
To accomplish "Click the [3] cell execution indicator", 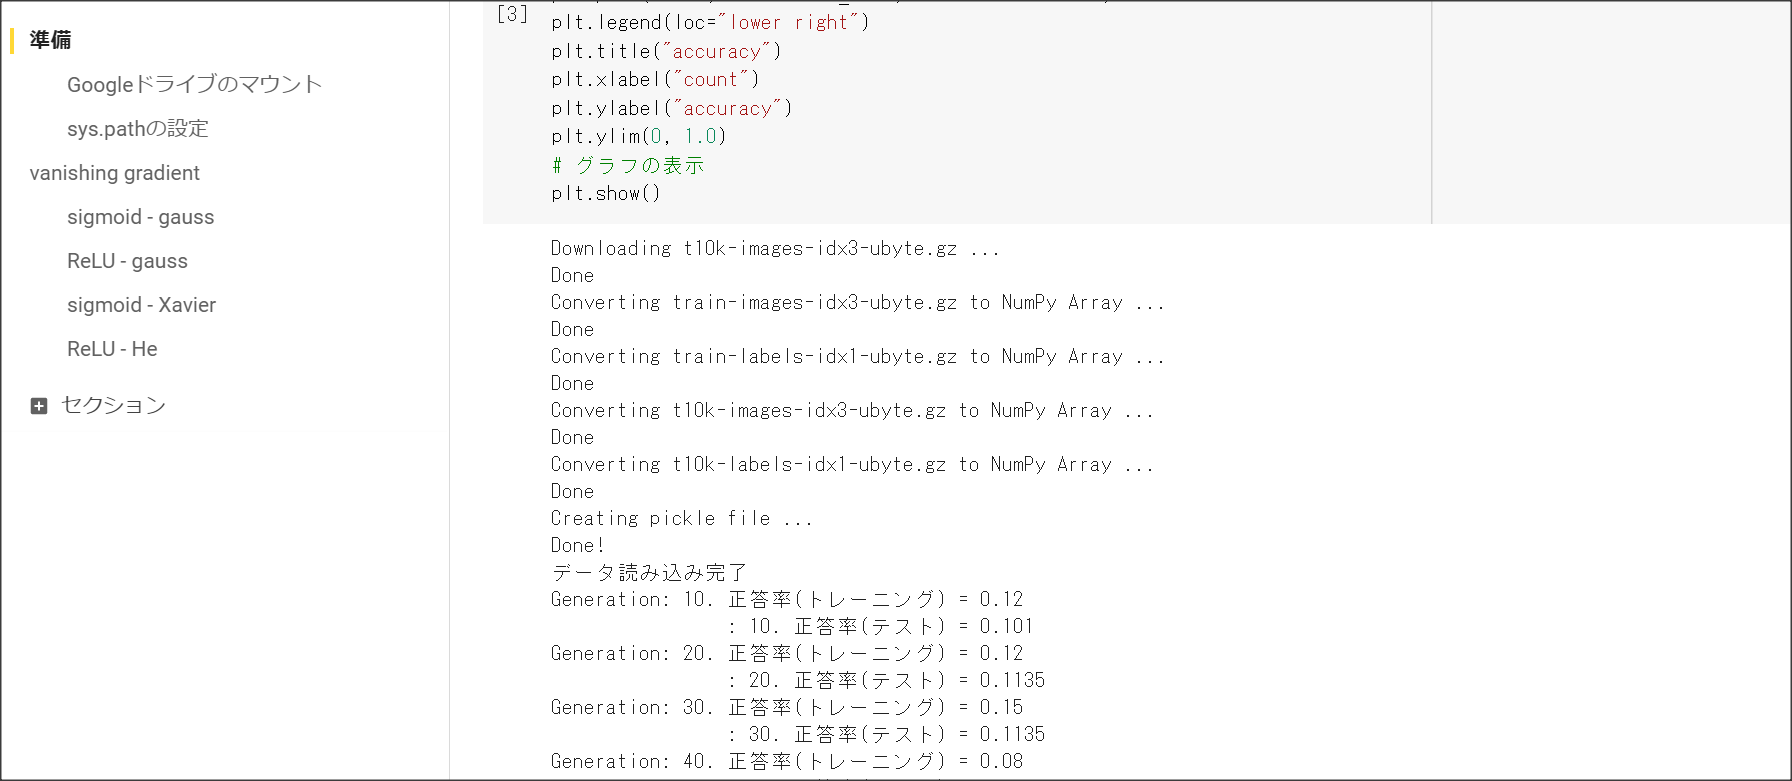I will (512, 14).
